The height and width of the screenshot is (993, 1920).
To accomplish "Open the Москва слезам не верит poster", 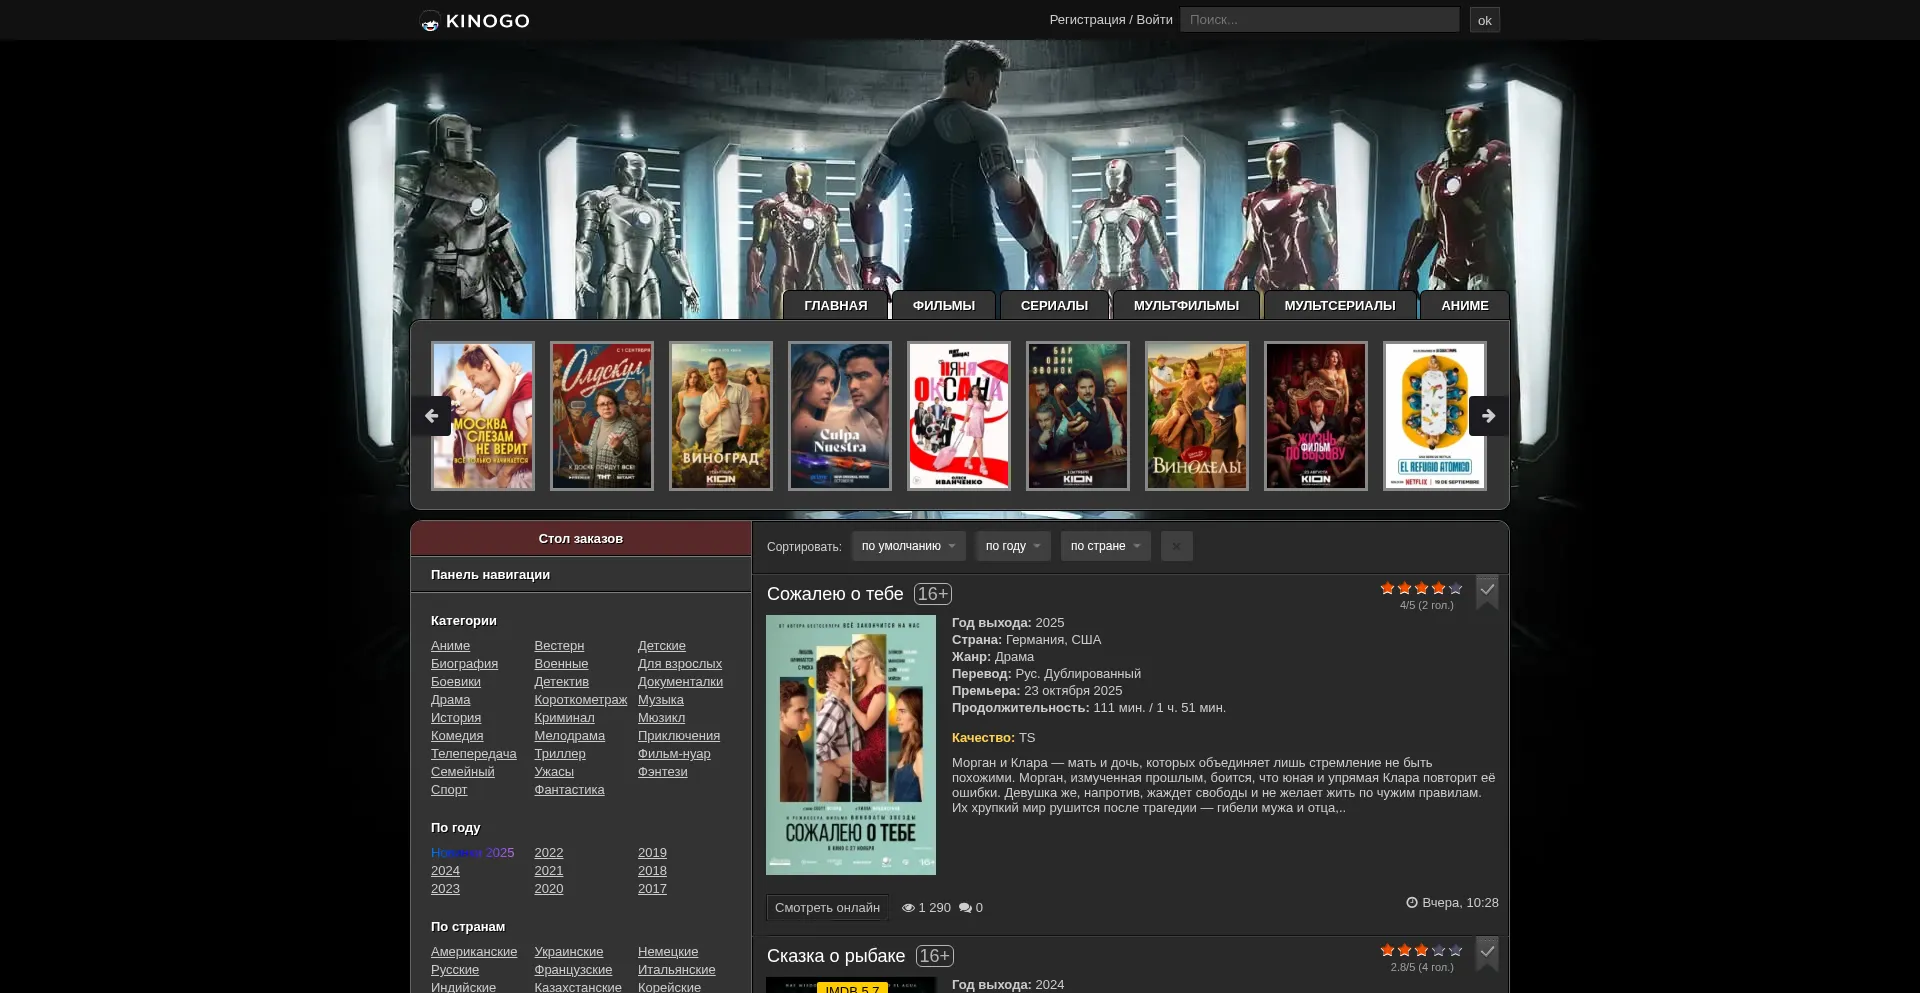I will (x=483, y=416).
